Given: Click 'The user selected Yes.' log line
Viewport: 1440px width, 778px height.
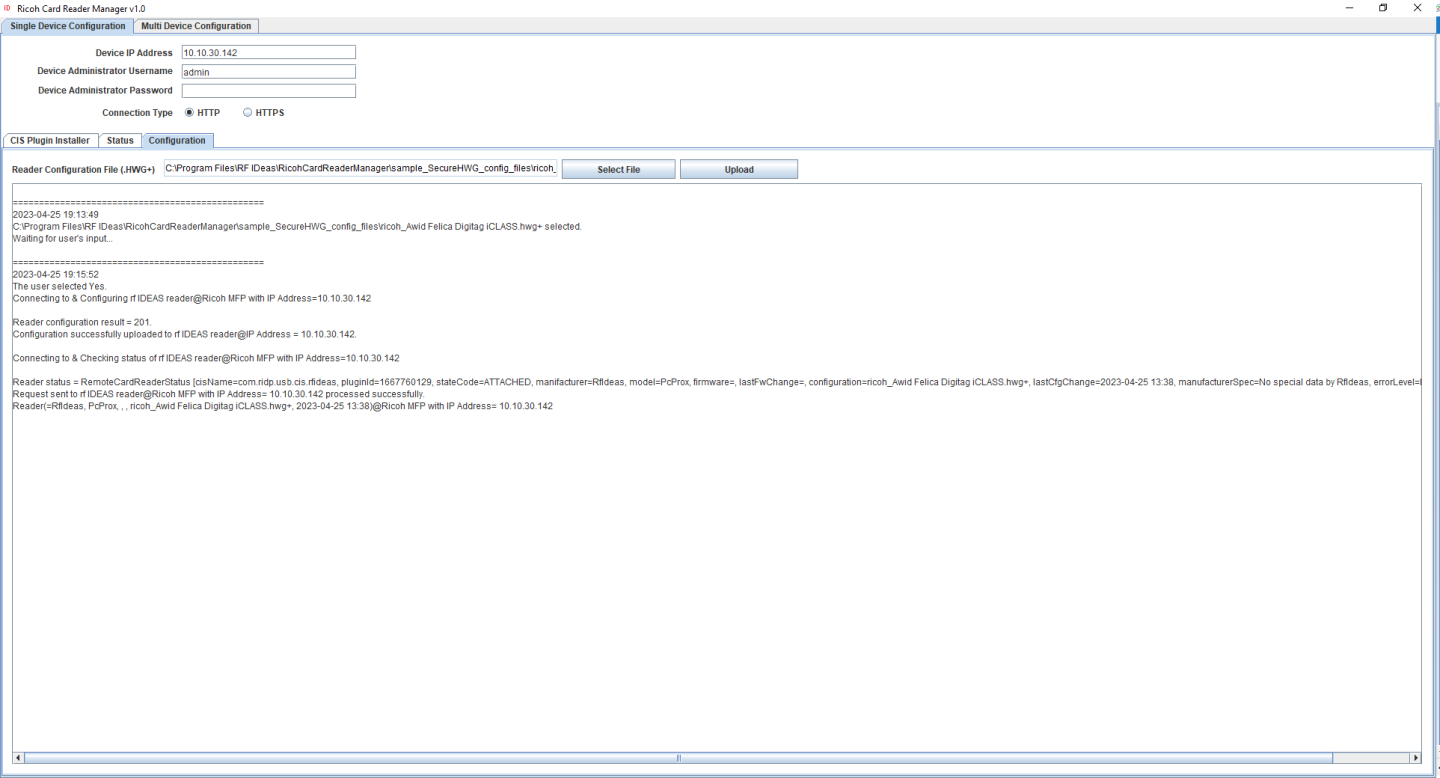Looking at the screenshot, I should [59, 287].
